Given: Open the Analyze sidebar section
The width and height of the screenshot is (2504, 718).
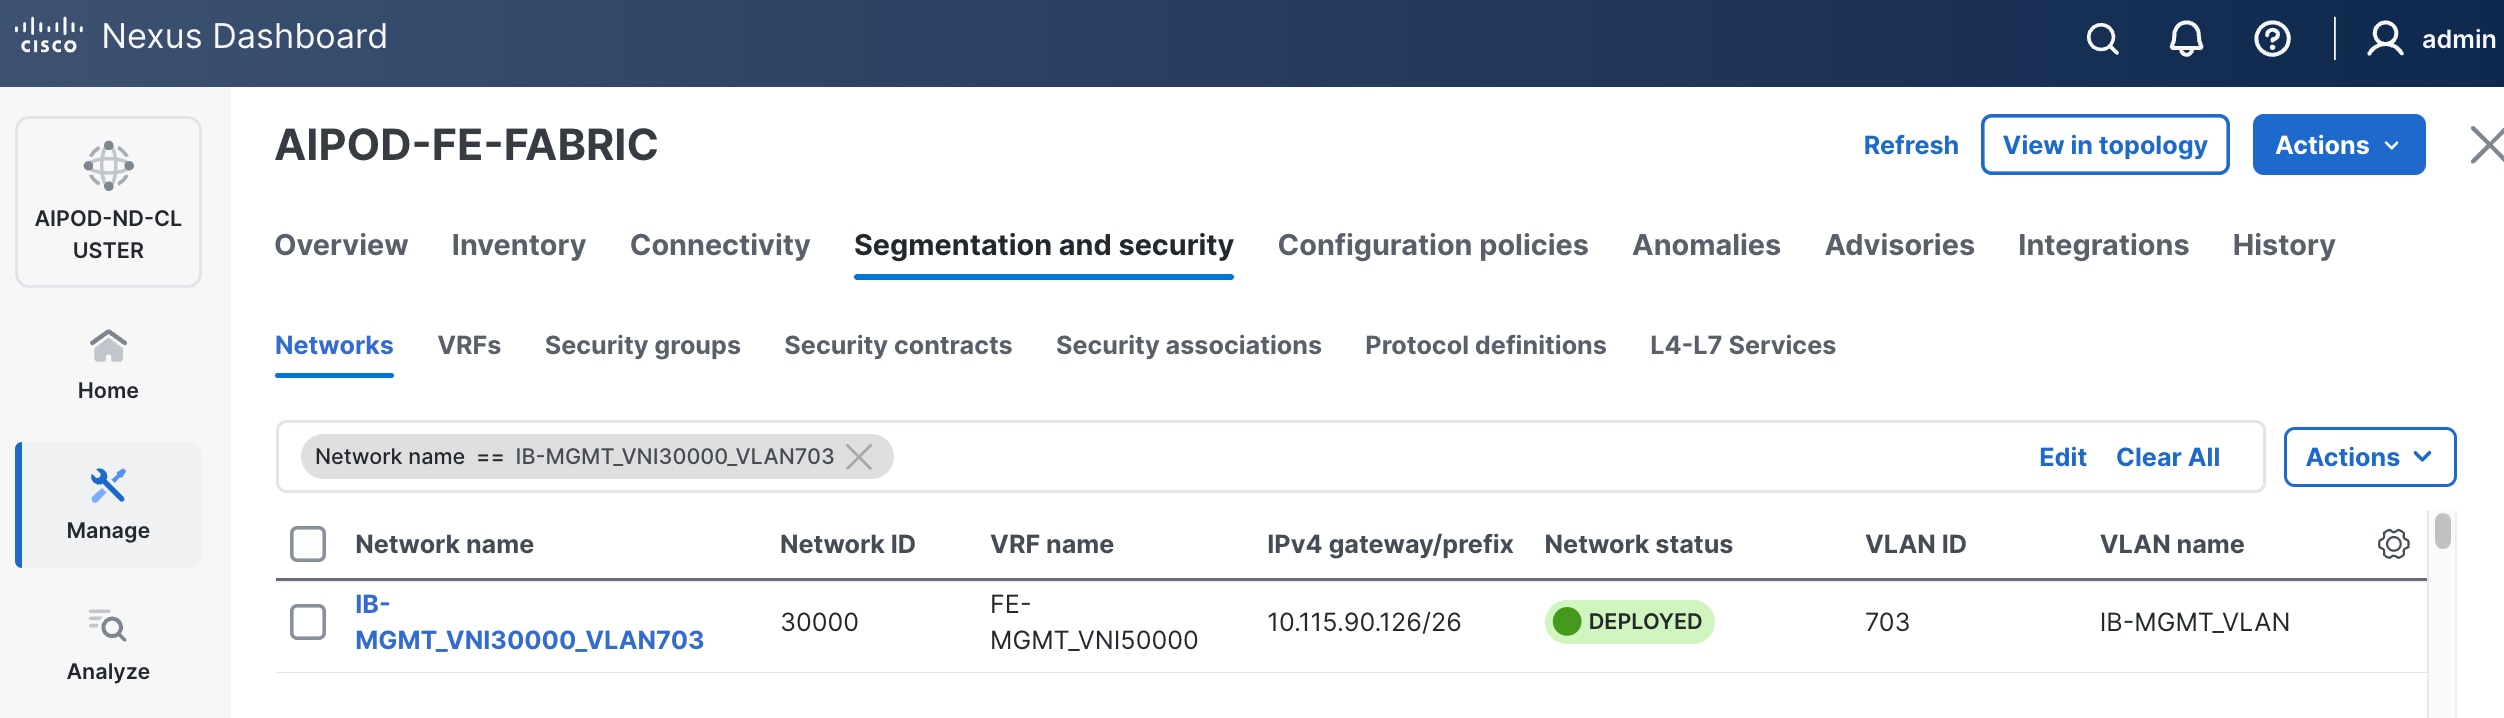Looking at the screenshot, I should coord(108,645).
